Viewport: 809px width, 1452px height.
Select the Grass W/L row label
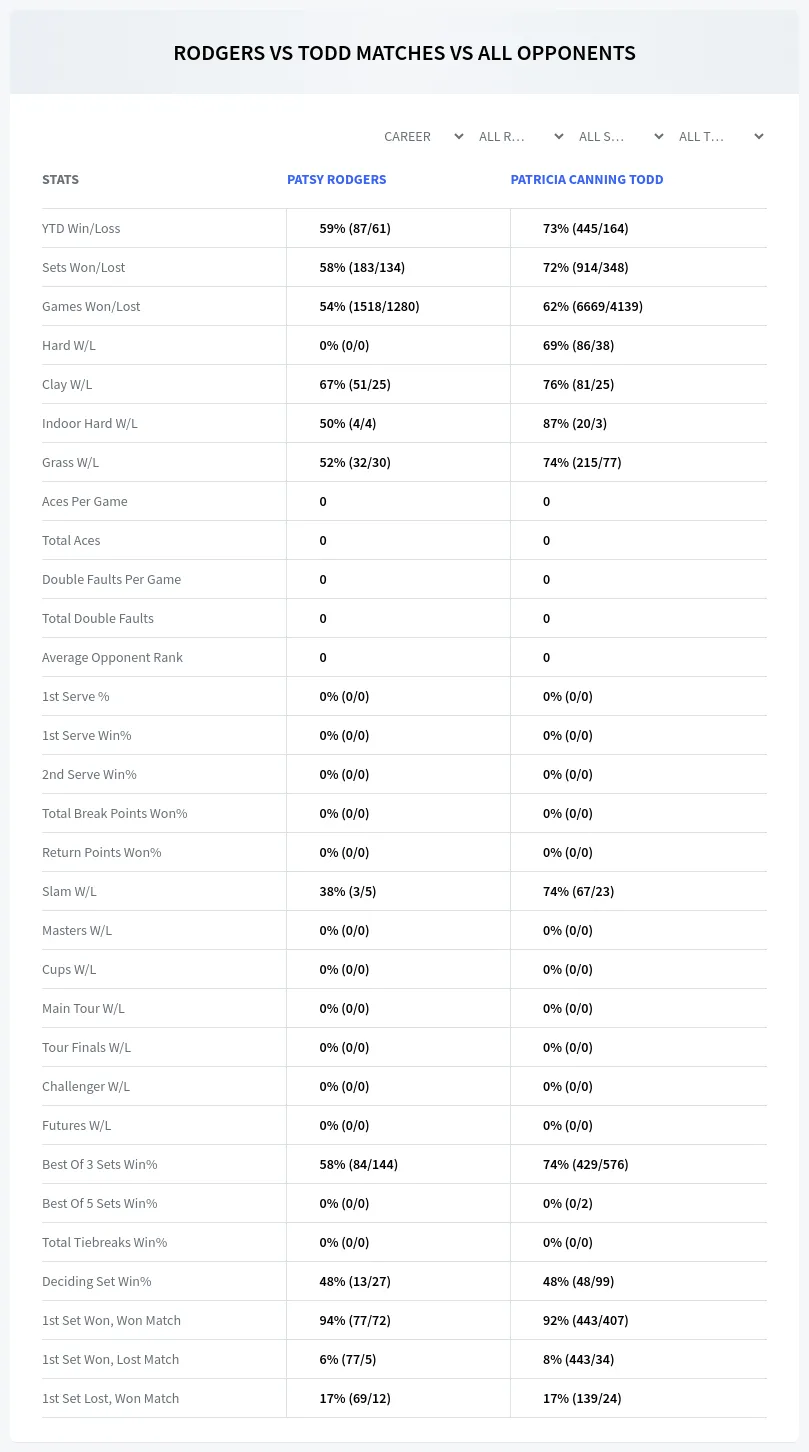(70, 462)
